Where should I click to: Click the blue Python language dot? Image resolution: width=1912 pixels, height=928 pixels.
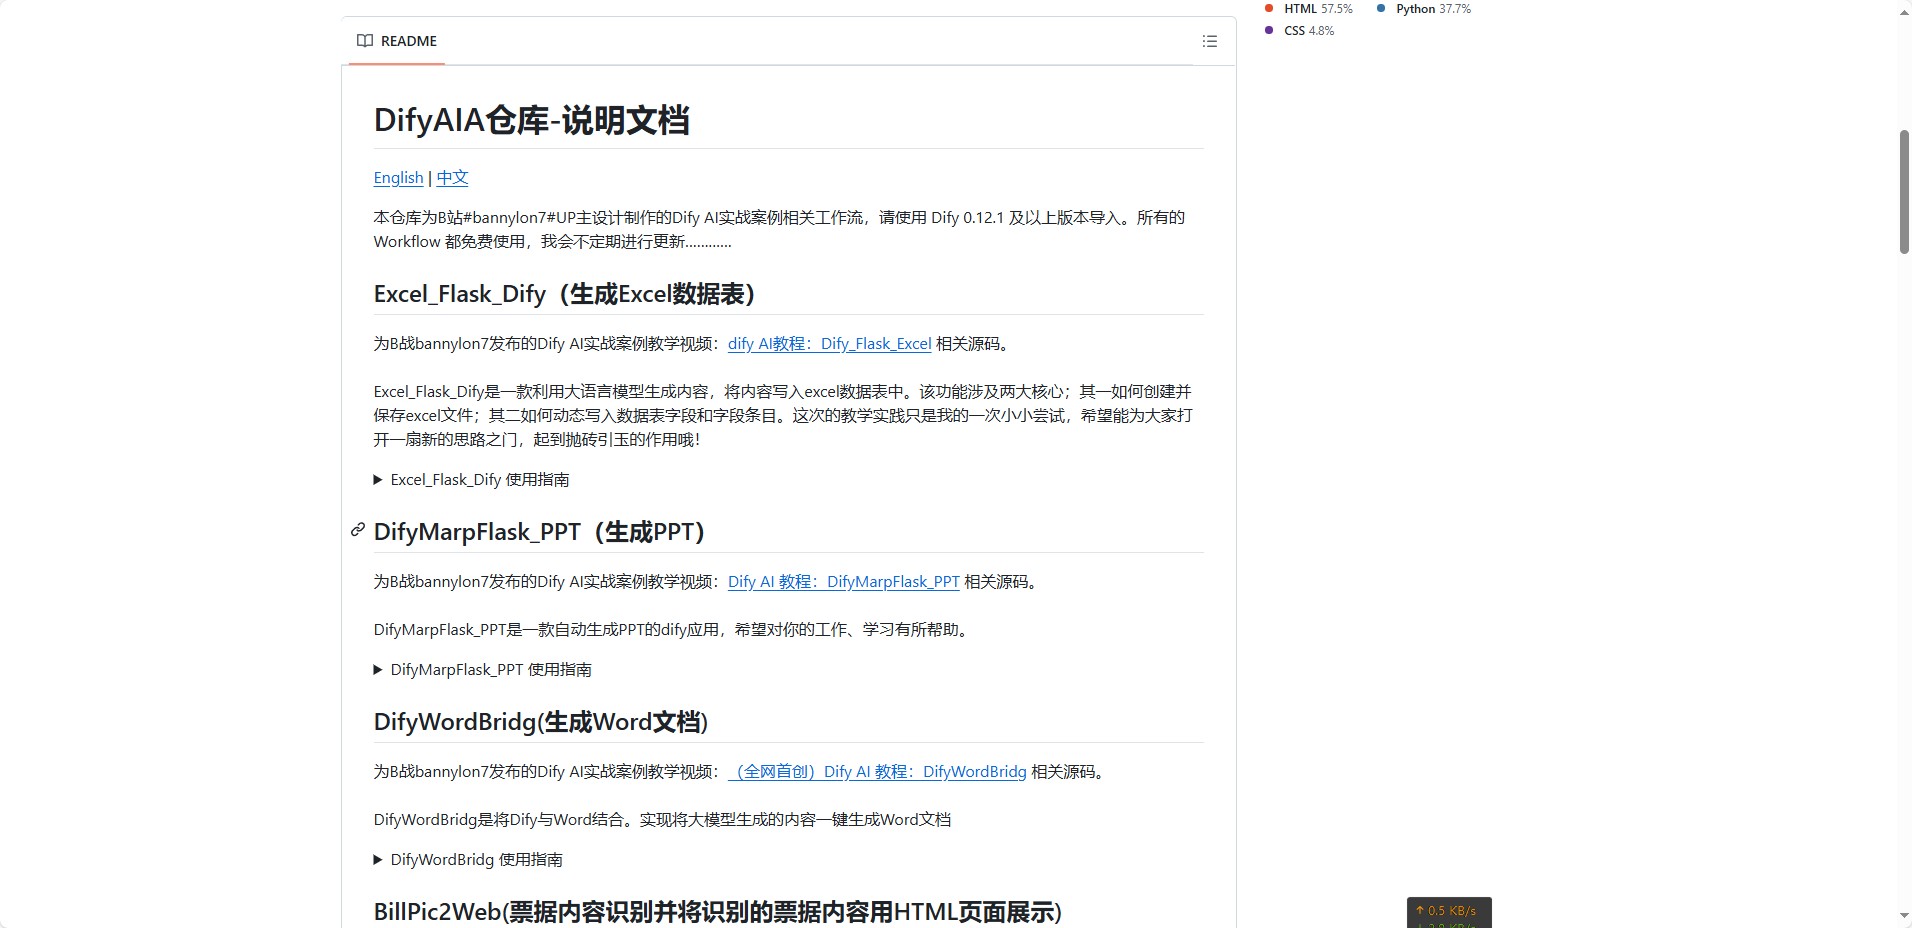(x=1381, y=9)
